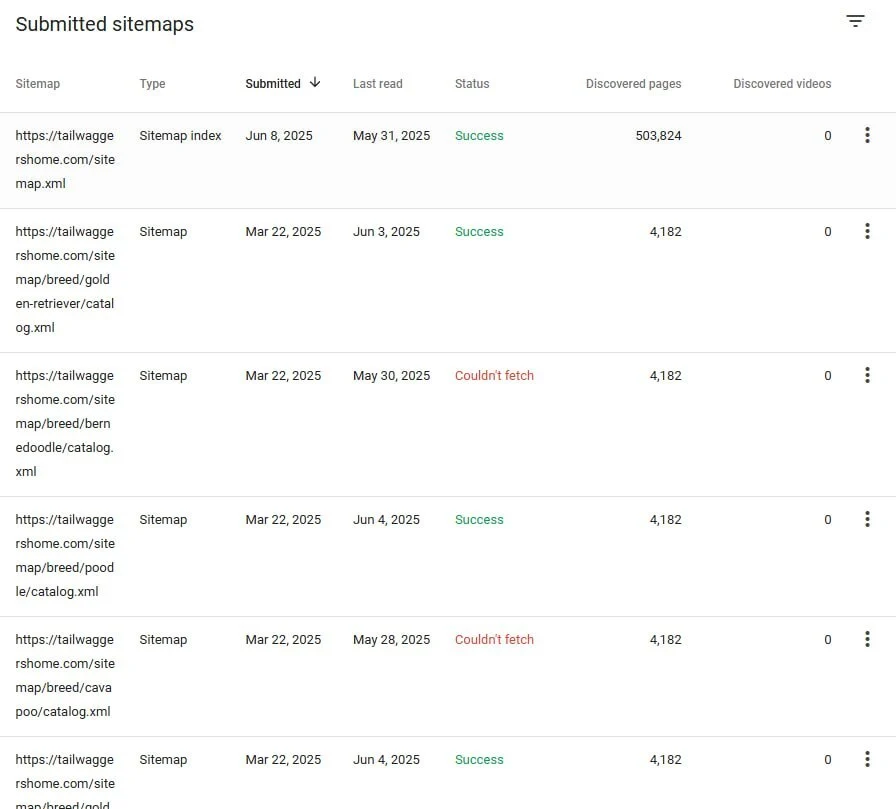Click the Discovered pages column header
Screen dimensions: 896x809
tap(633, 84)
